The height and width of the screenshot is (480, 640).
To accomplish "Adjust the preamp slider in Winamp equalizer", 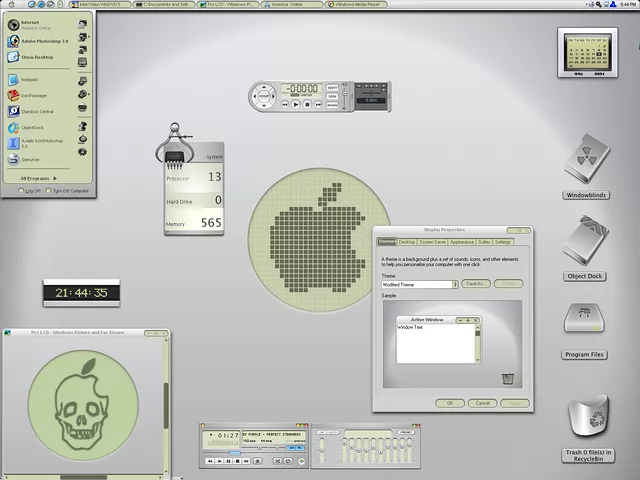I will [322, 450].
